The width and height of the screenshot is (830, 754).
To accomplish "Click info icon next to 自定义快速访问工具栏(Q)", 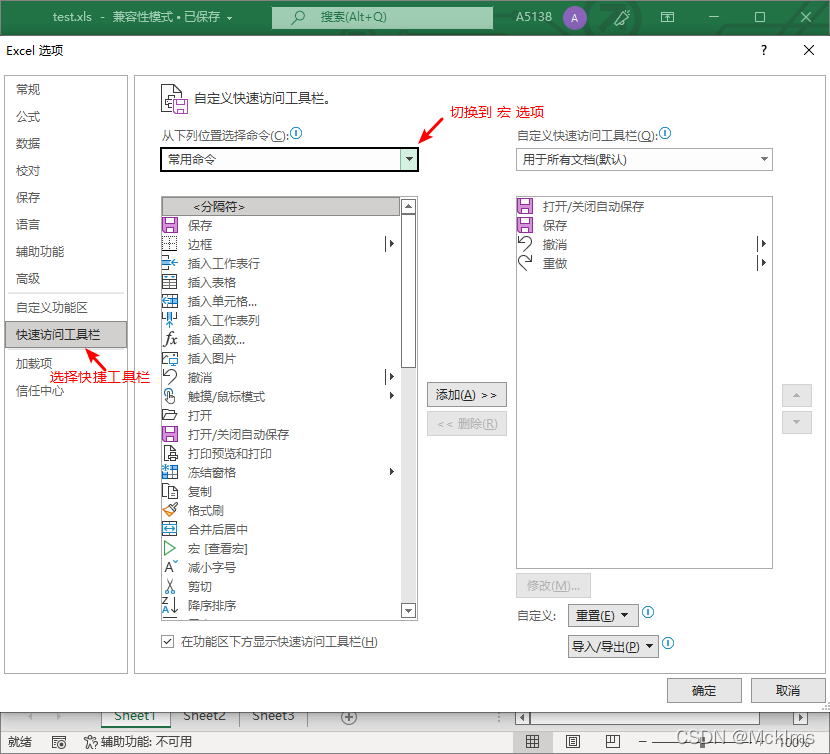I will tap(665, 133).
